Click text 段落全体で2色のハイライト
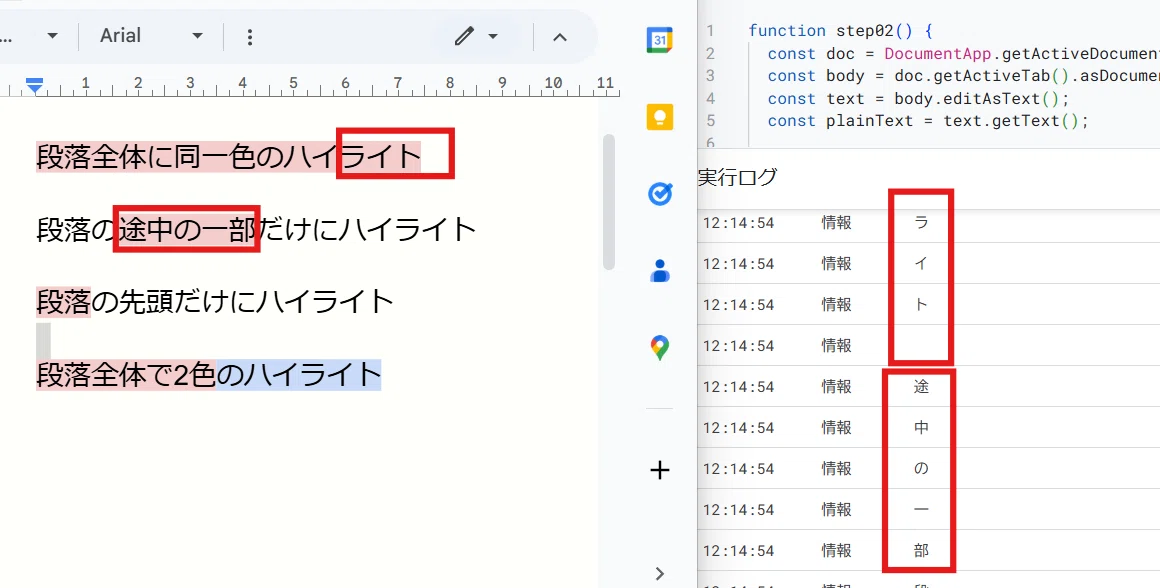This screenshot has width=1160, height=588. 209,375
